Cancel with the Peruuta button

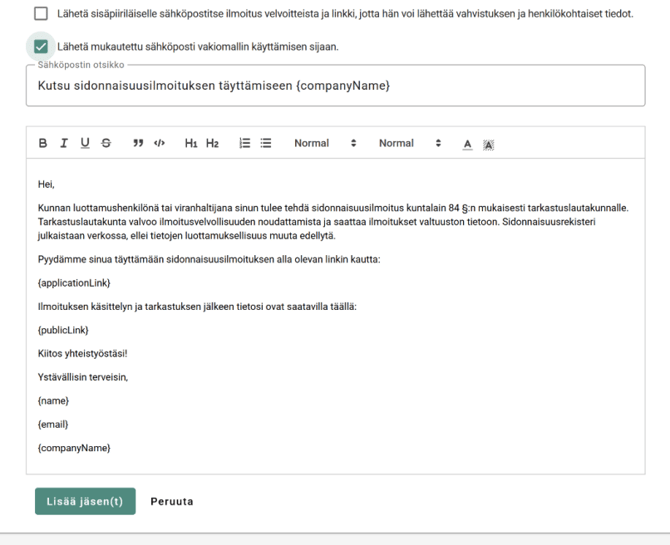[x=172, y=501]
